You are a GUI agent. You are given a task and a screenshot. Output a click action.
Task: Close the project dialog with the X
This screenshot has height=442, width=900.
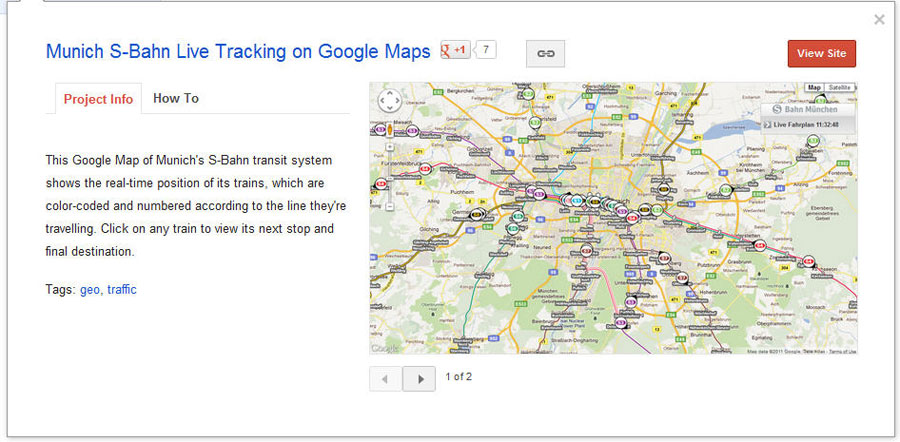point(879,20)
